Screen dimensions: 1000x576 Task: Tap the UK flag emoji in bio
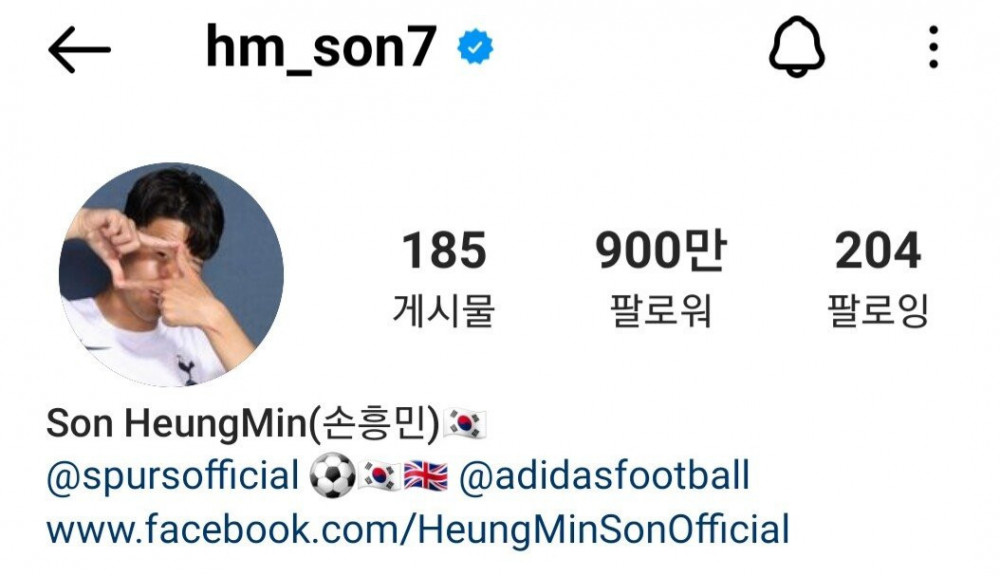point(426,476)
